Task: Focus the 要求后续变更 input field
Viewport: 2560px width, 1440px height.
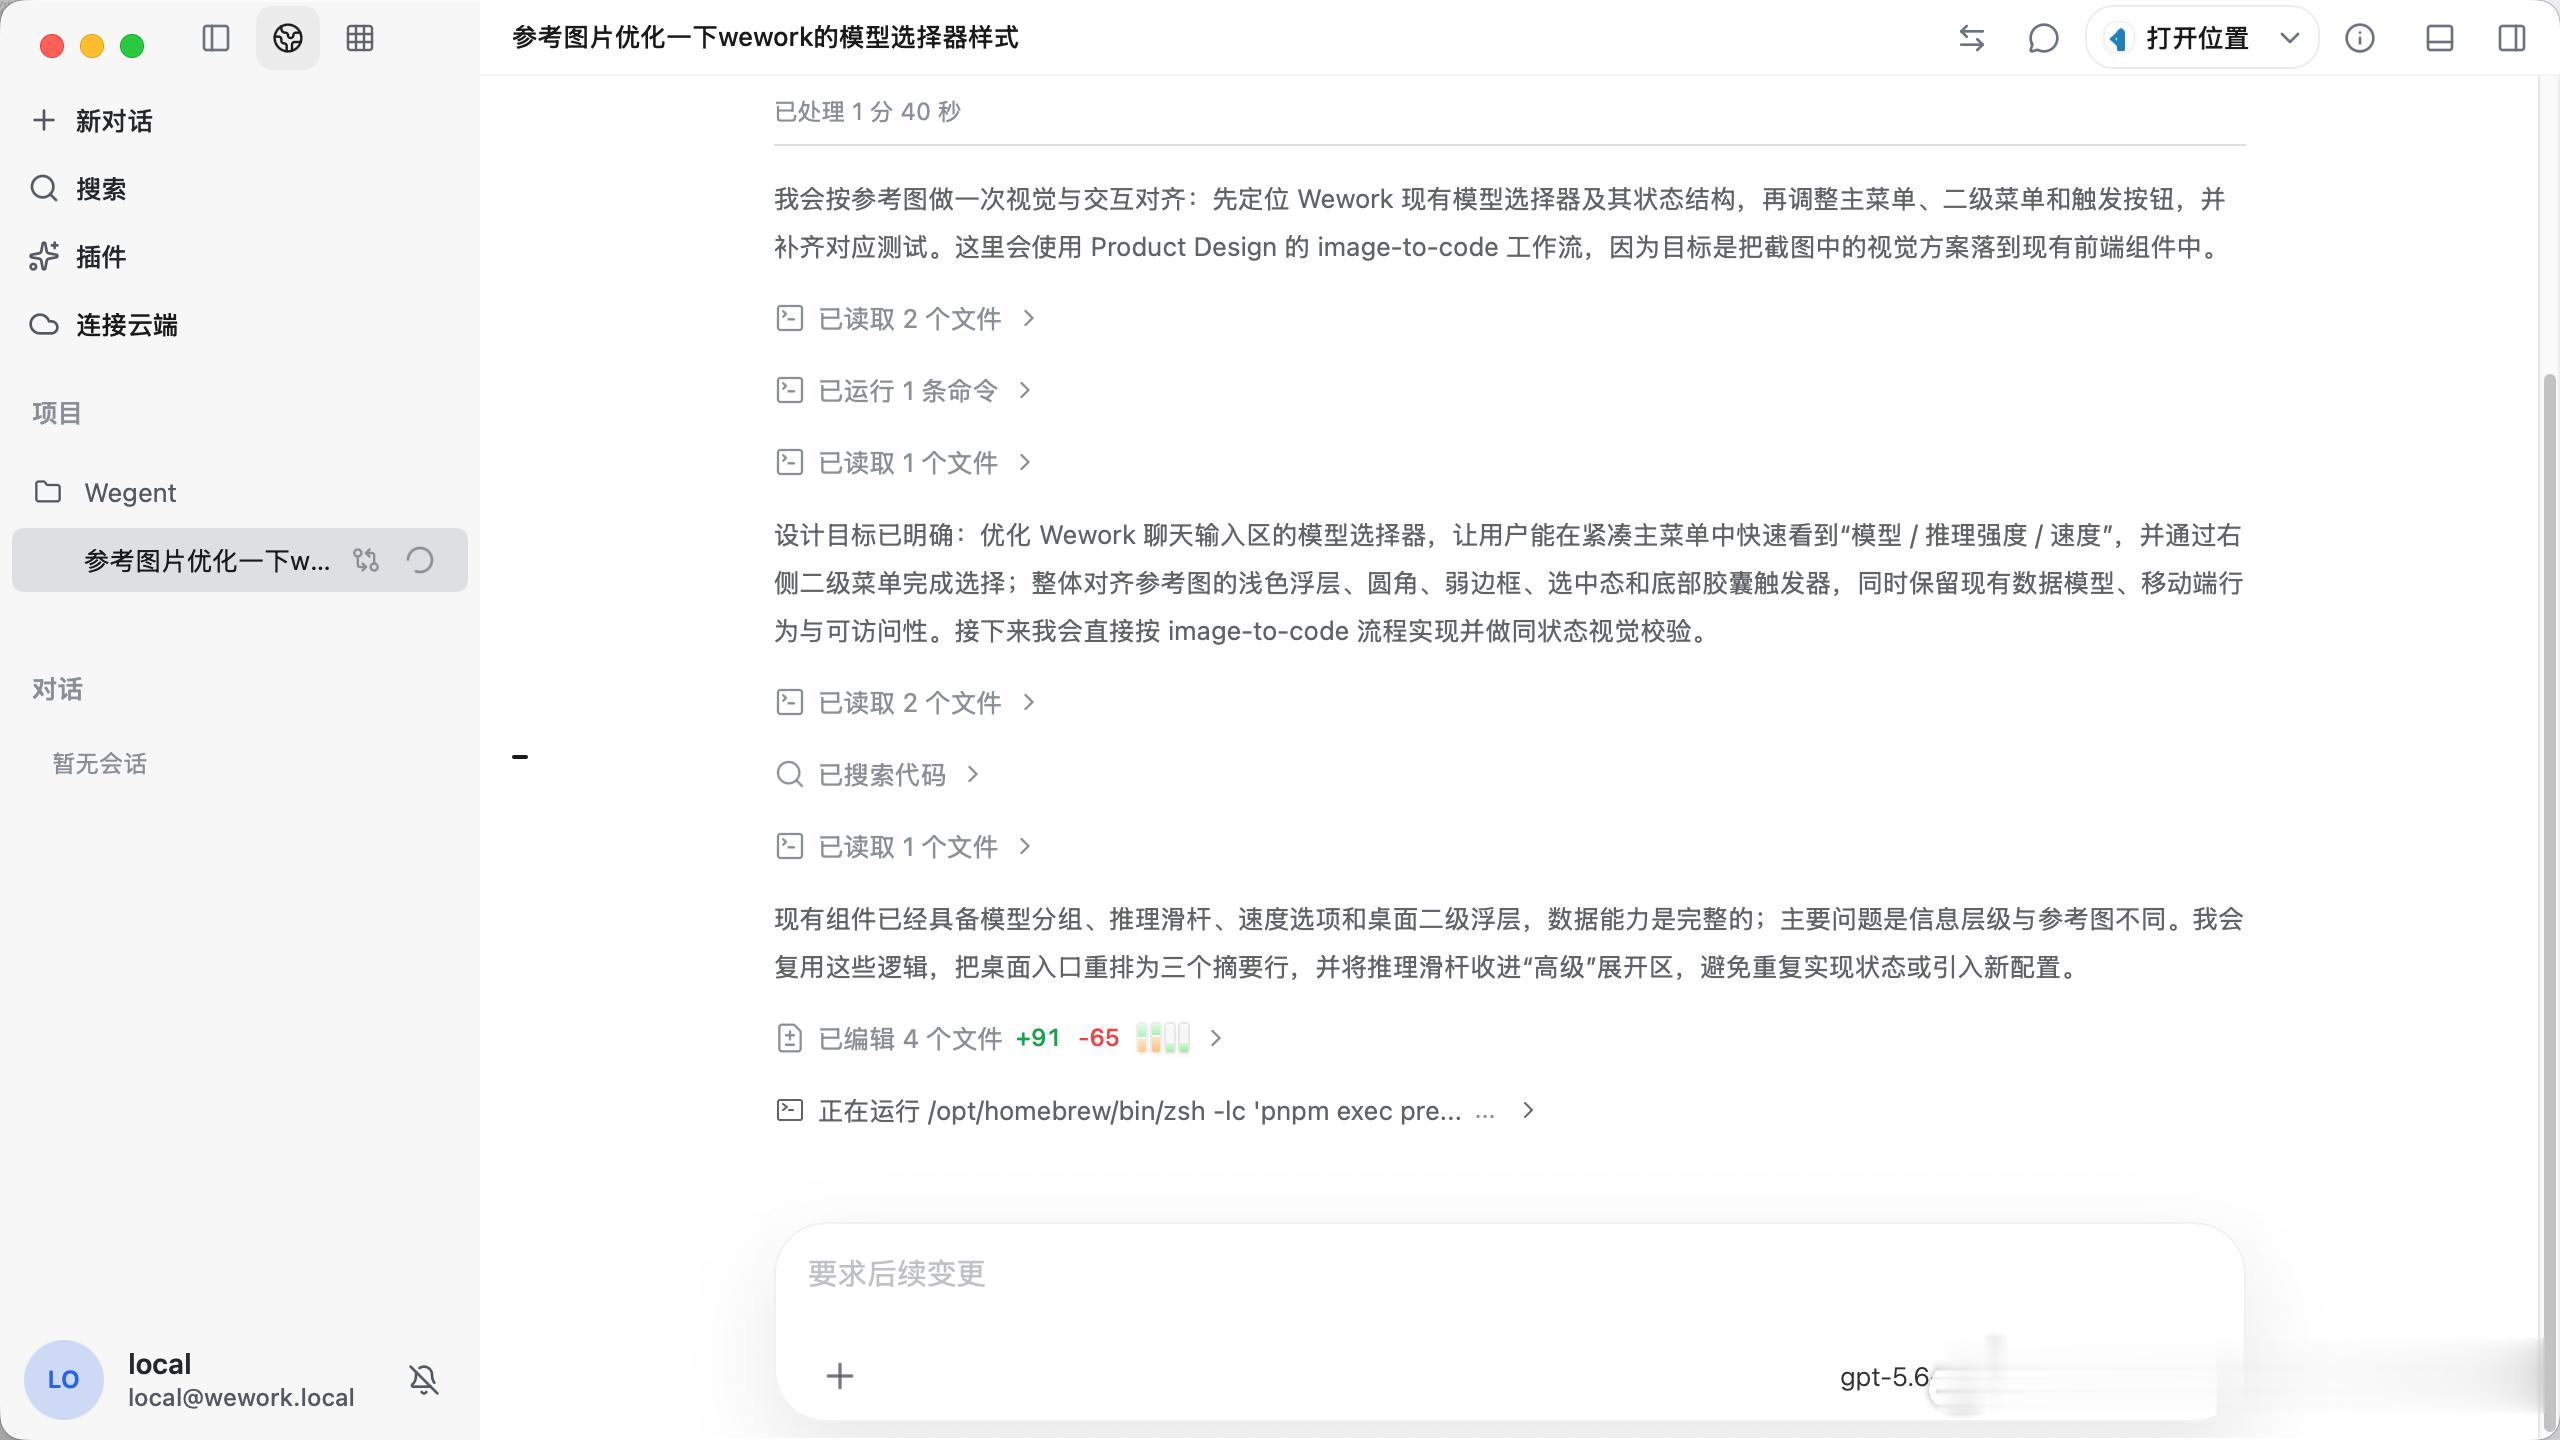Action: [x=1510, y=1274]
